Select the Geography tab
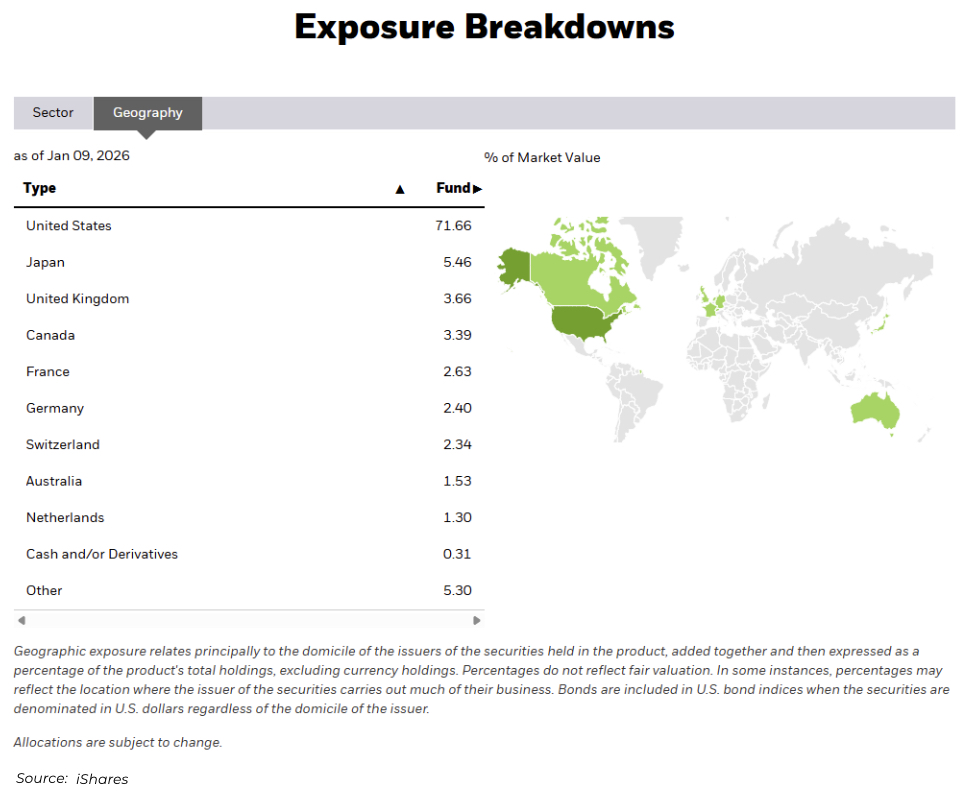 tap(147, 113)
